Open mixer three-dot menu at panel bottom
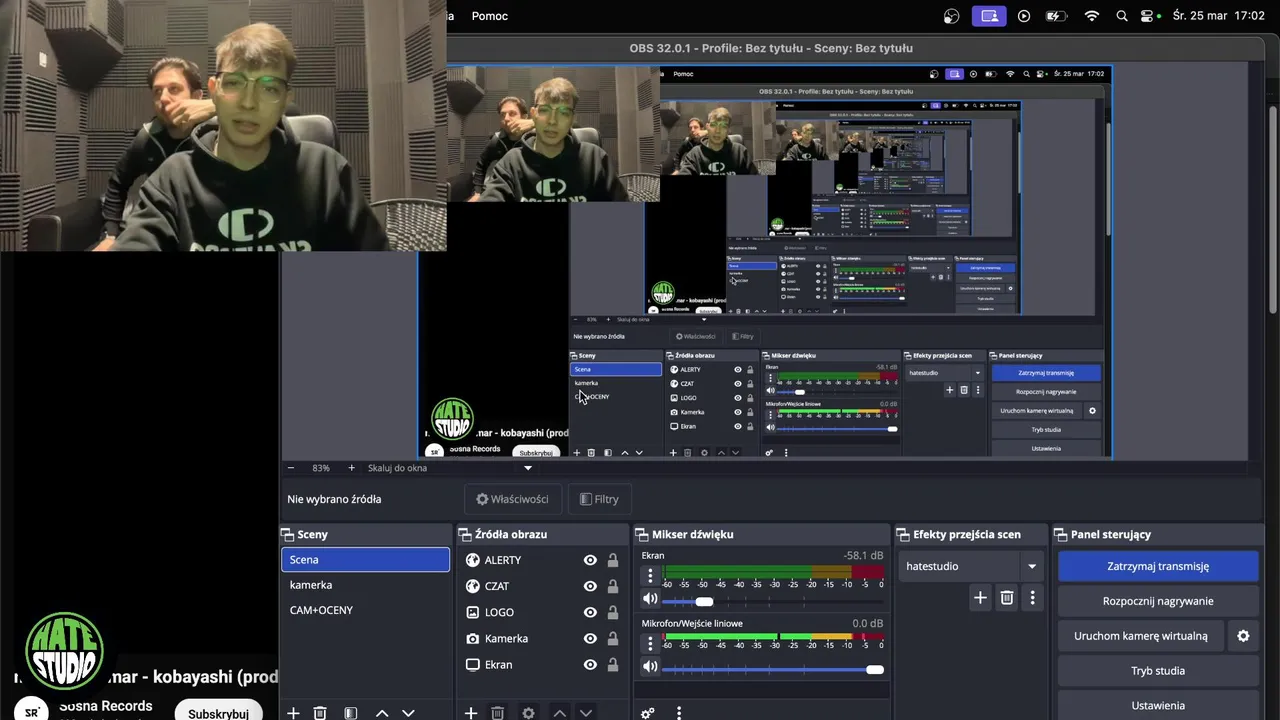Viewport: 1280px width, 720px height. click(x=679, y=713)
